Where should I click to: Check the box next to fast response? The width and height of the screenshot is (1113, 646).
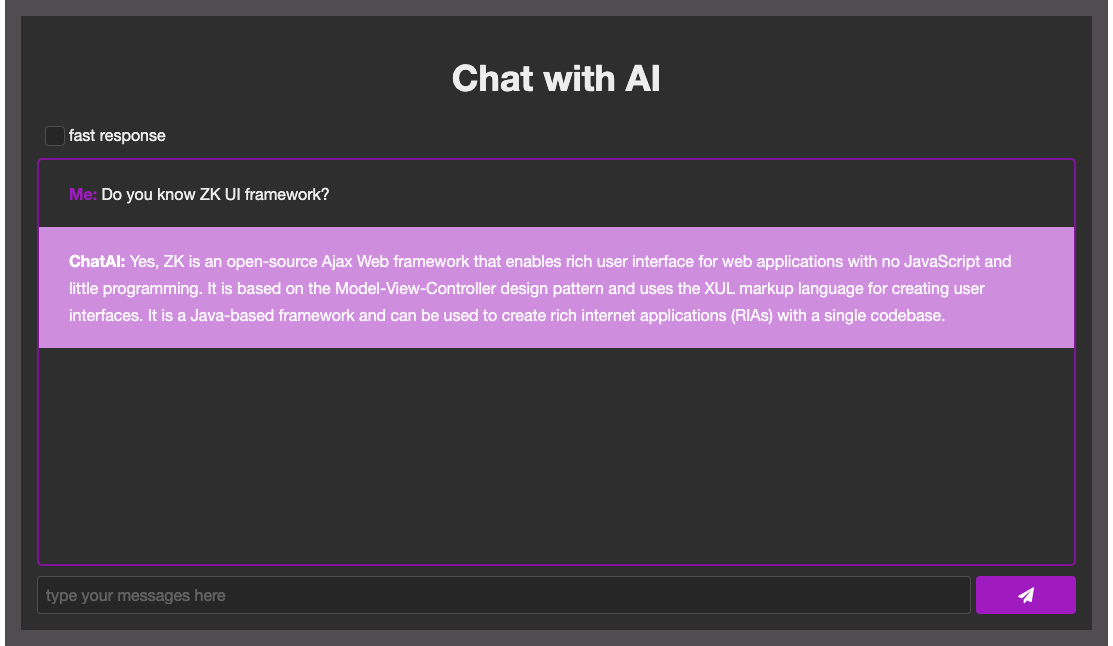point(55,135)
